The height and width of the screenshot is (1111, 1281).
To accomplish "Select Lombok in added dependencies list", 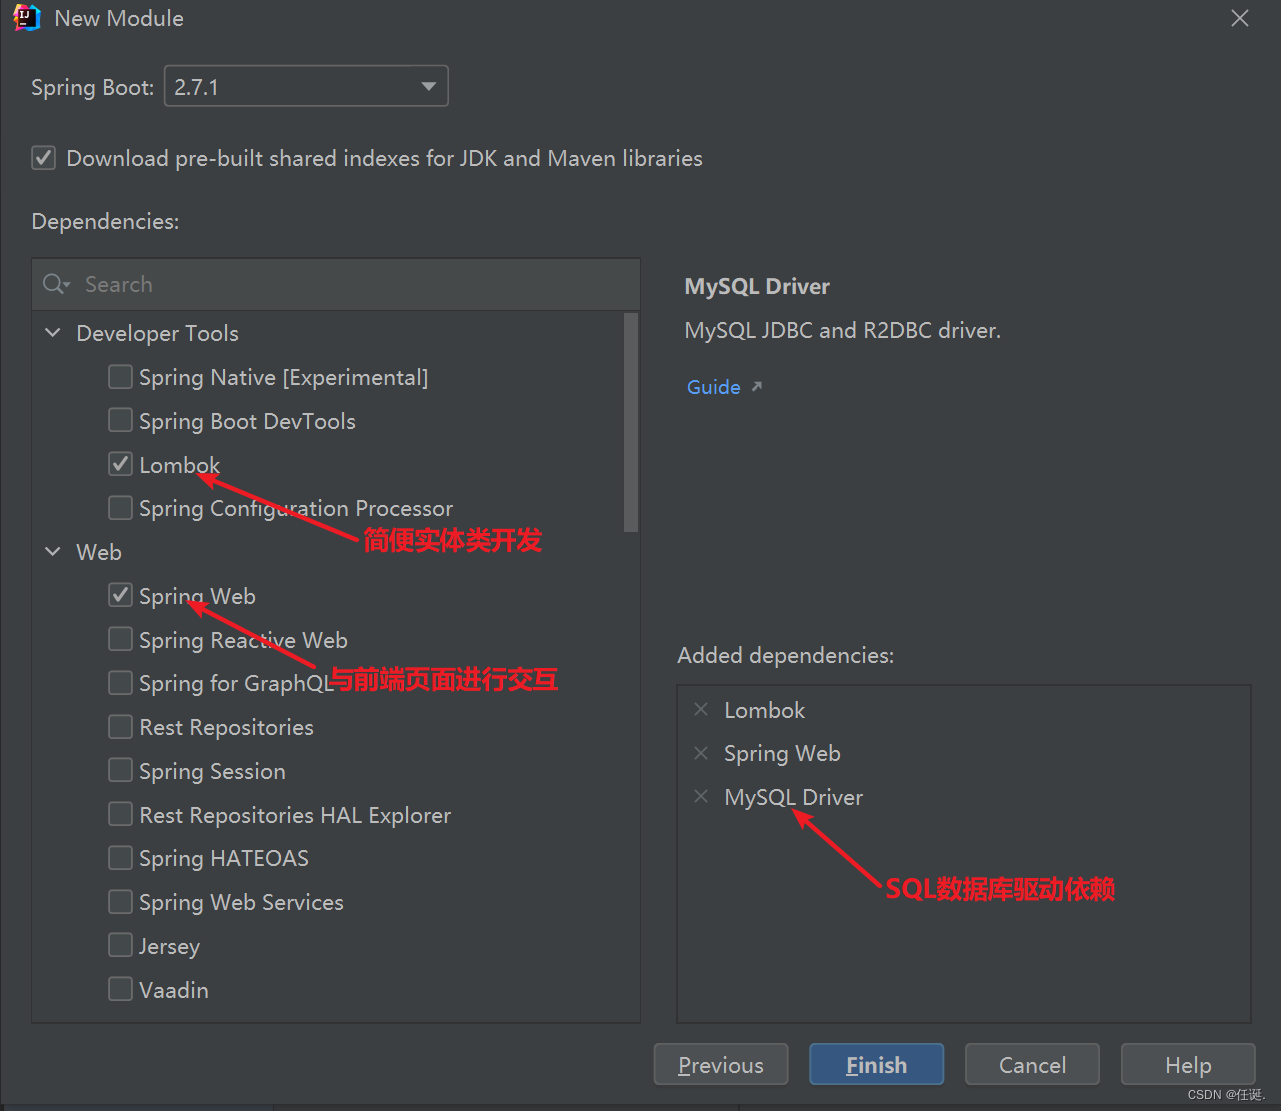I will [764, 710].
